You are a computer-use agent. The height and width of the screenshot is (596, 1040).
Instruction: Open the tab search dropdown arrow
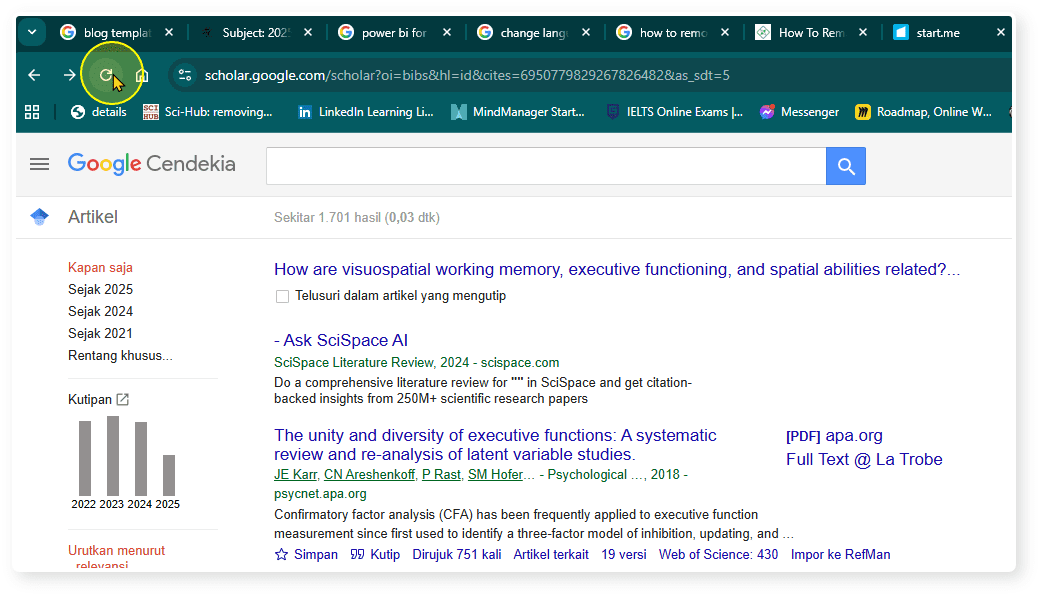(32, 32)
